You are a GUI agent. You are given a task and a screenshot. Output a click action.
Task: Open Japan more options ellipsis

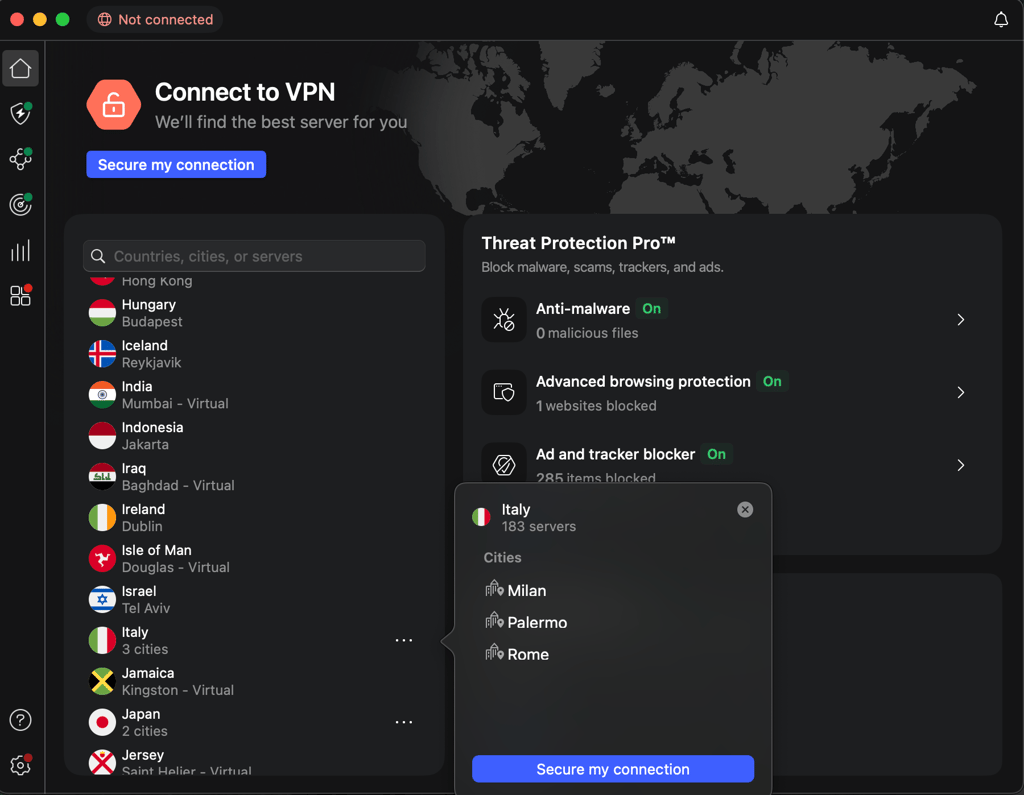click(x=404, y=722)
